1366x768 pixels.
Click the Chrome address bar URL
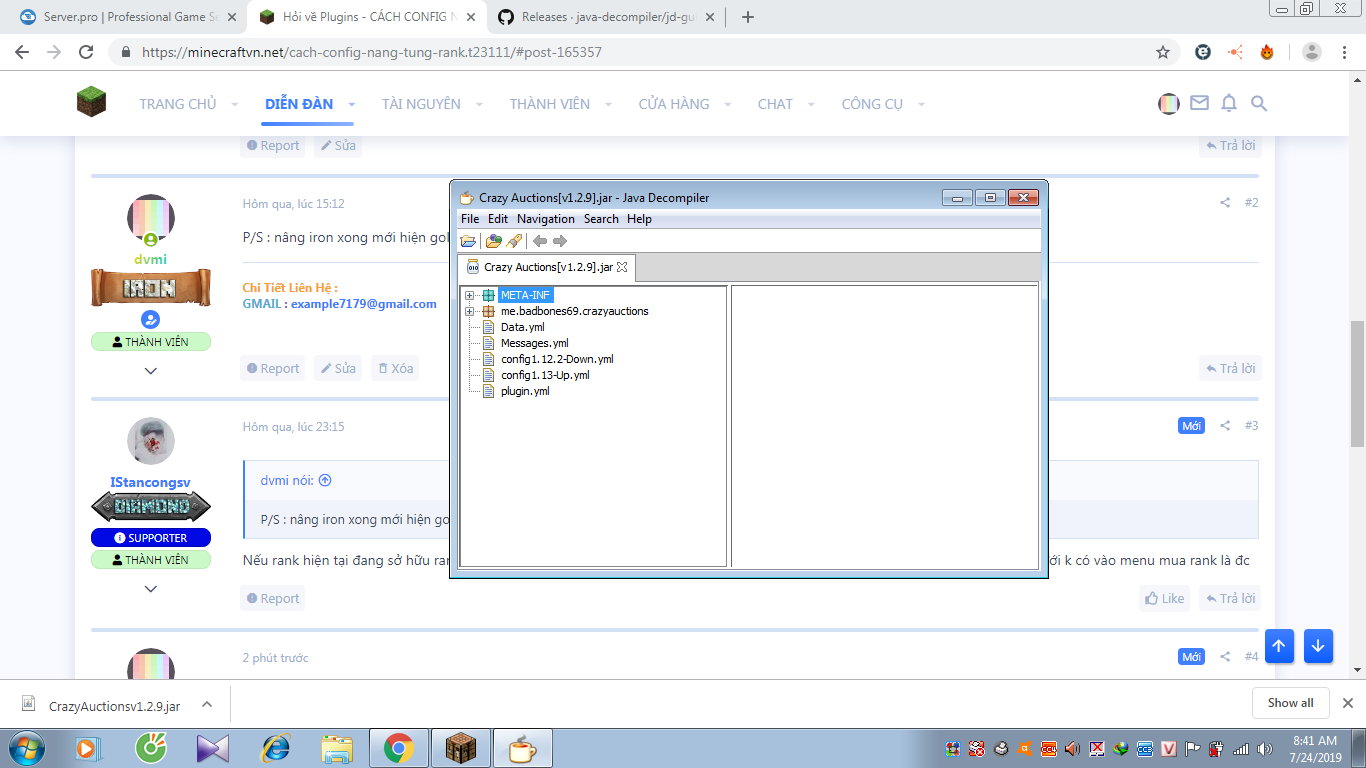pos(372,52)
